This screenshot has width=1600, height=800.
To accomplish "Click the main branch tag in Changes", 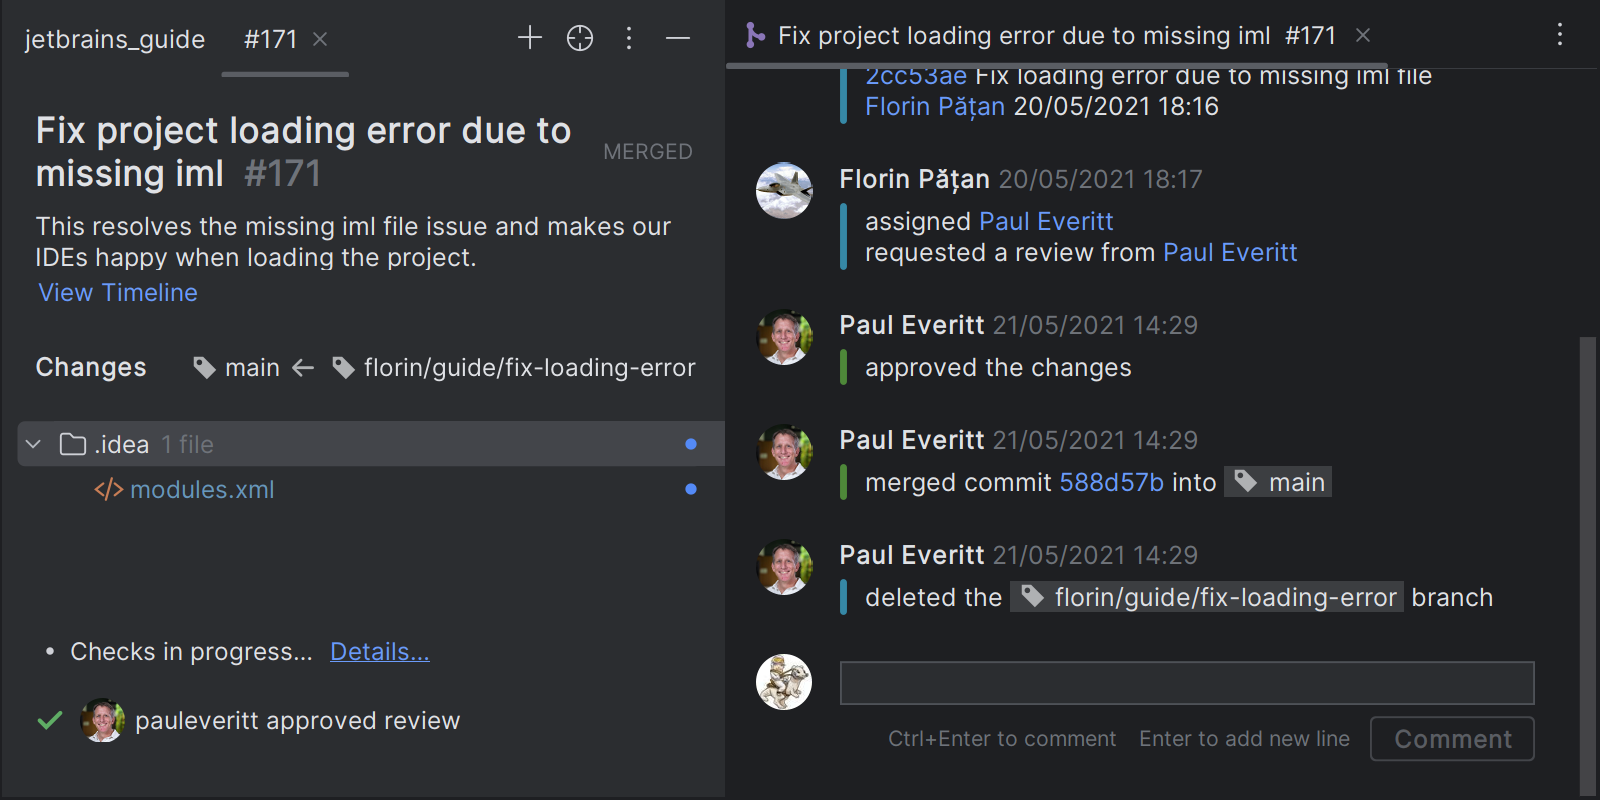I will [237, 368].
